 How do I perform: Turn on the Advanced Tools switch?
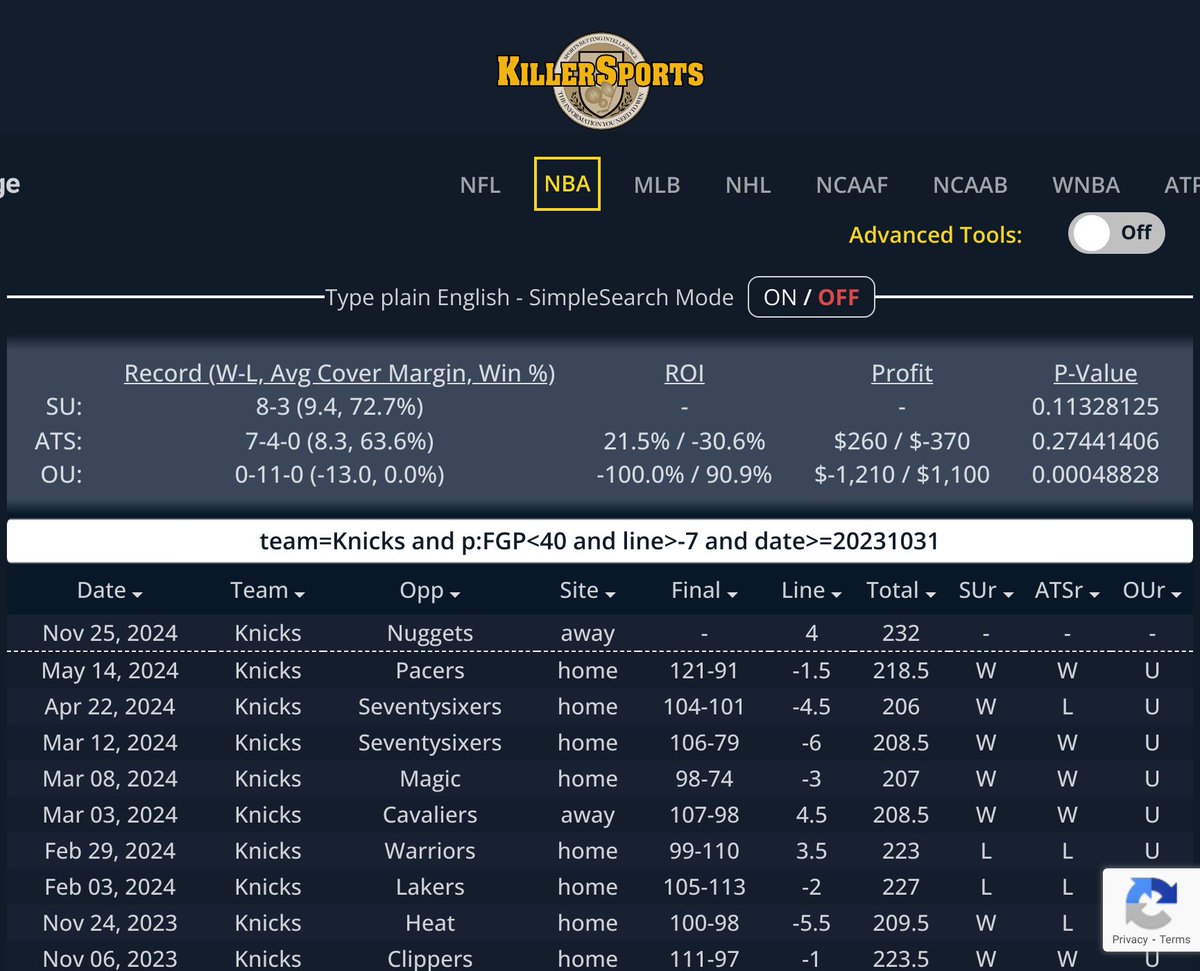1116,233
